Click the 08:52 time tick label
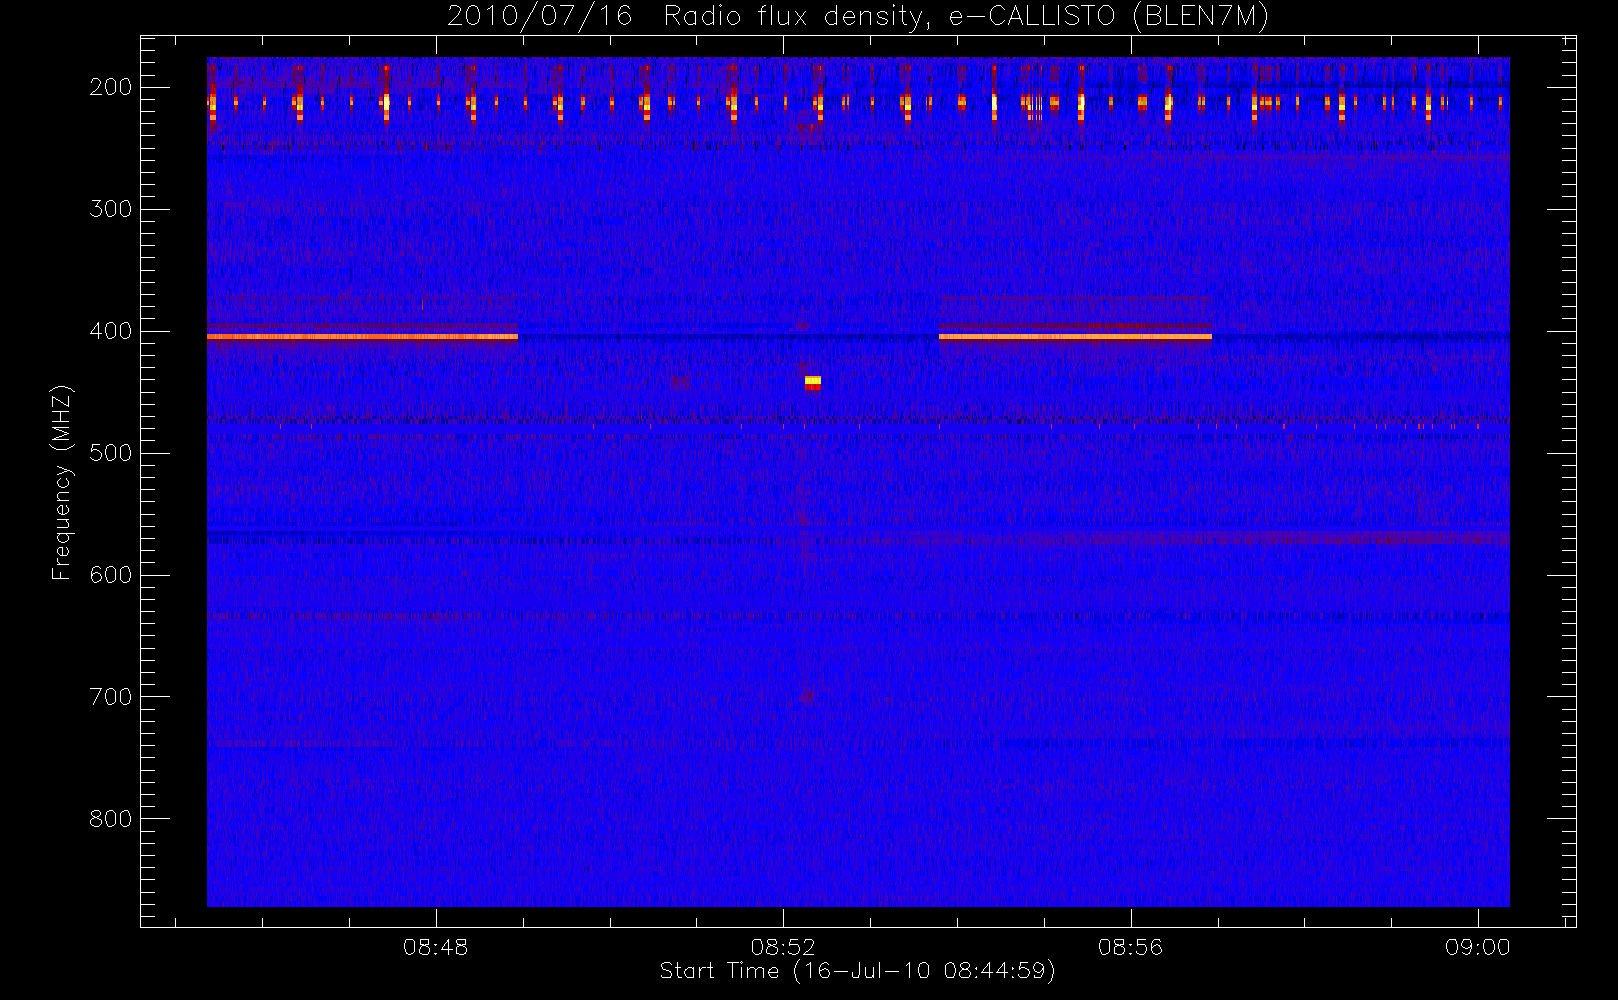 [783, 947]
